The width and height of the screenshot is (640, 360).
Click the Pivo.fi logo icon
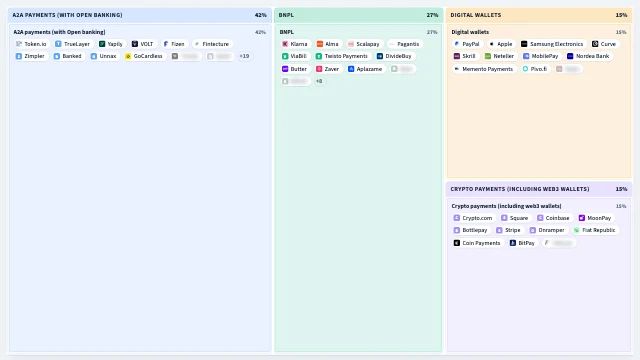click(525, 69)
